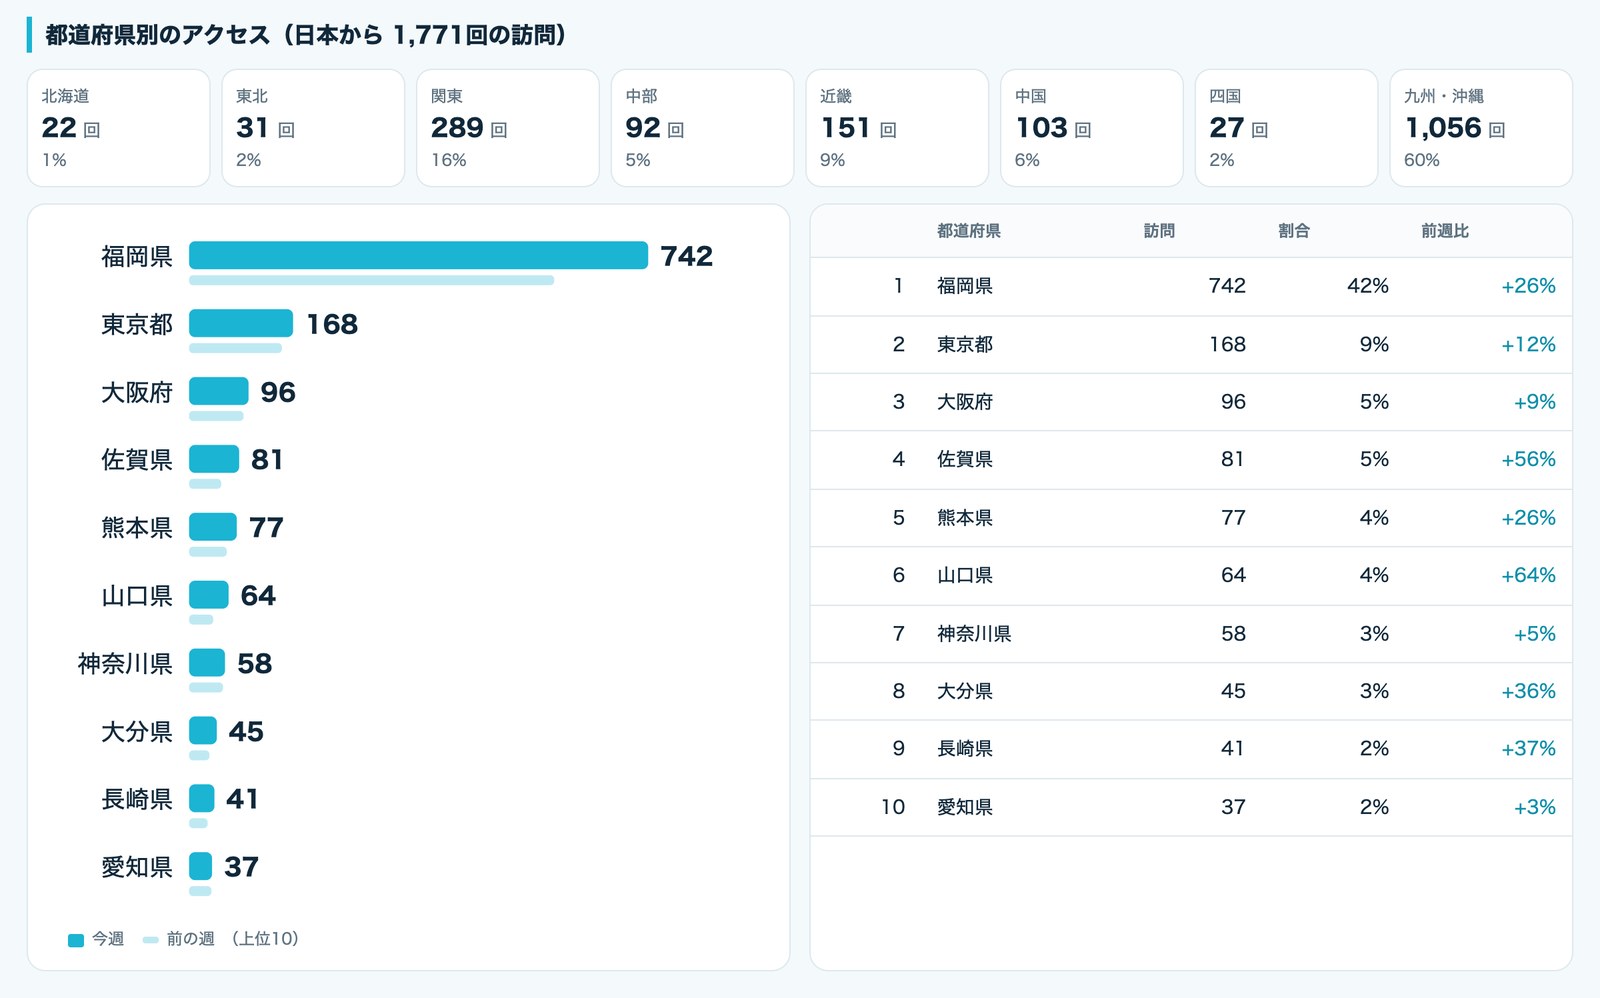Image resolution: width=1600 pixels, height=998 pixels.
Task: Click the 佐賀県 chart bar
Action: click(x=214, y=459)
